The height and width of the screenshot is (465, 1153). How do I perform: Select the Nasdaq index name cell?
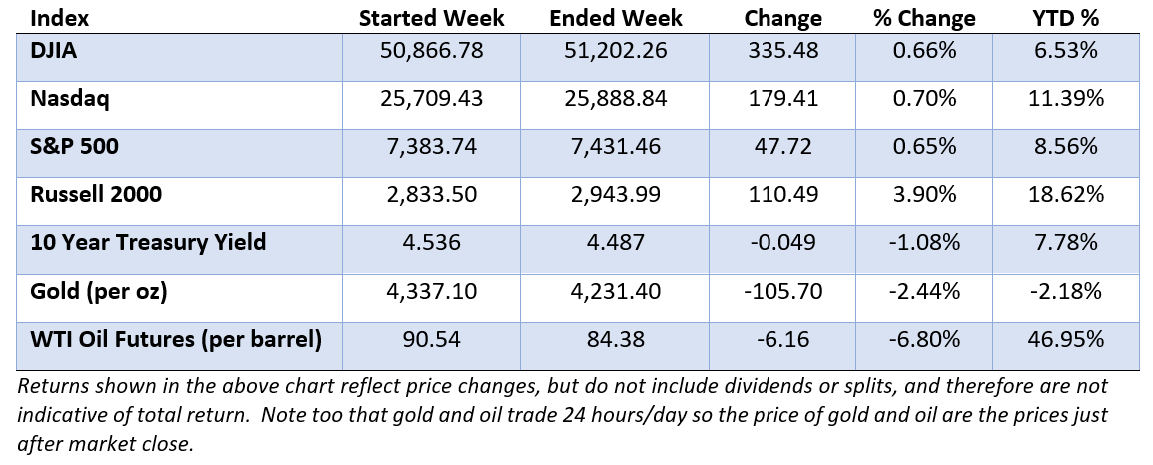(69, 98)
